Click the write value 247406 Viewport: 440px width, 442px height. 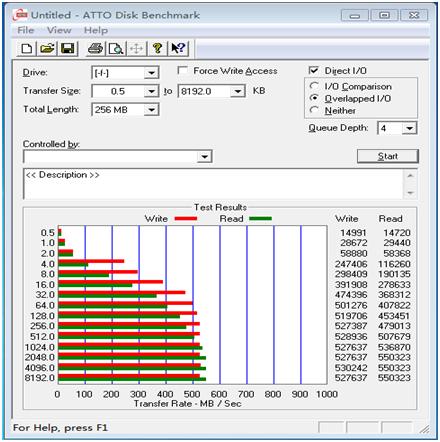(351, 264)
